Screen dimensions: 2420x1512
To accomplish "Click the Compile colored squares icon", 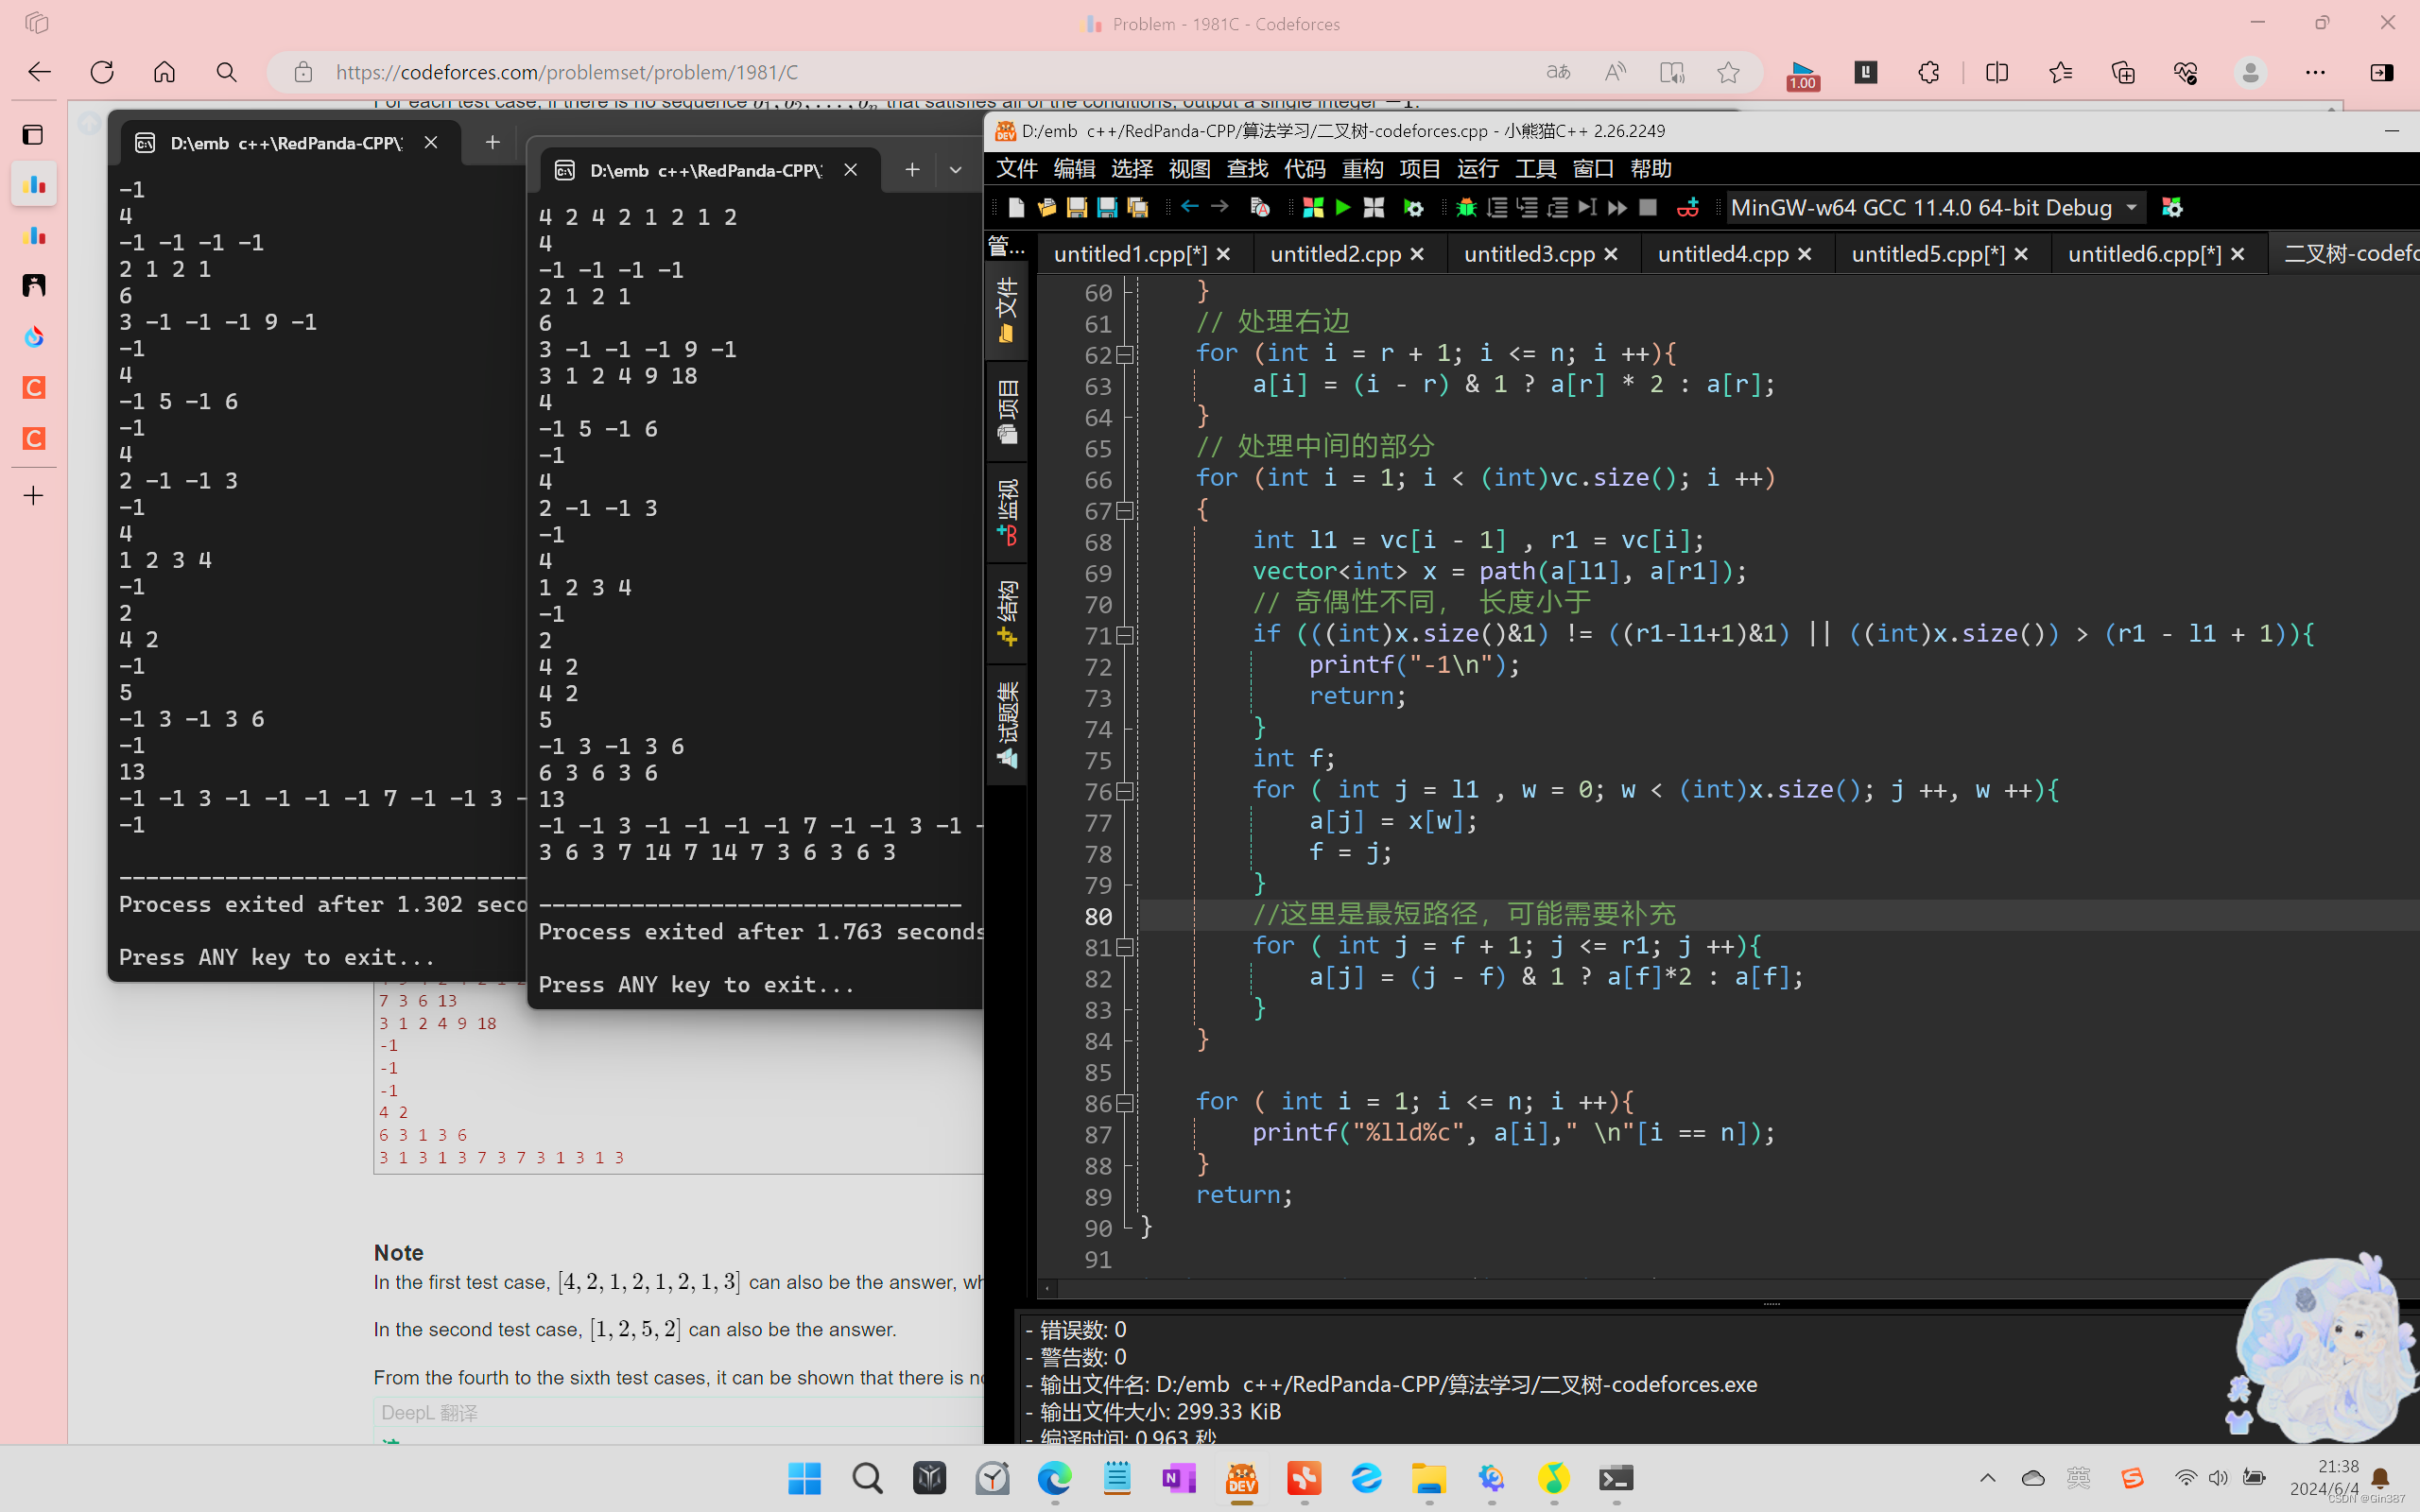I will coord(1313,207).
